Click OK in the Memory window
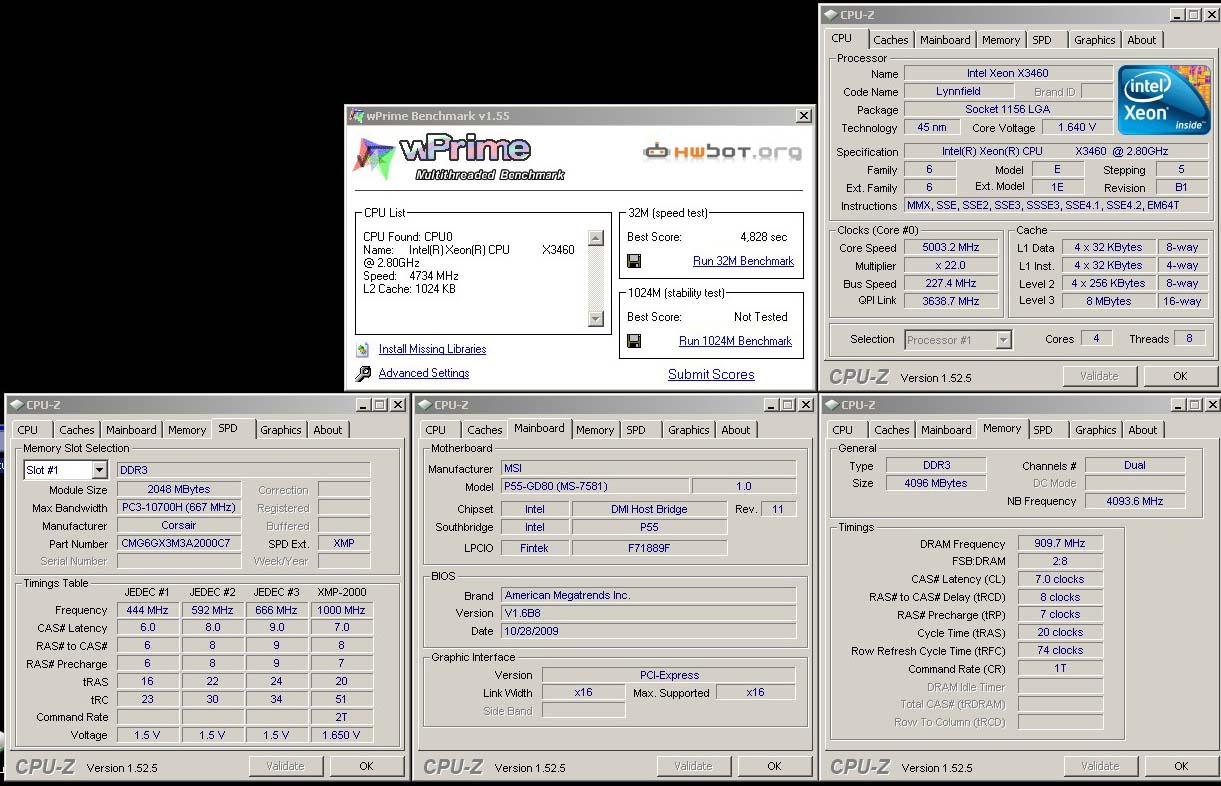The image size is (1221, 786). click(x=1181, y=766)
